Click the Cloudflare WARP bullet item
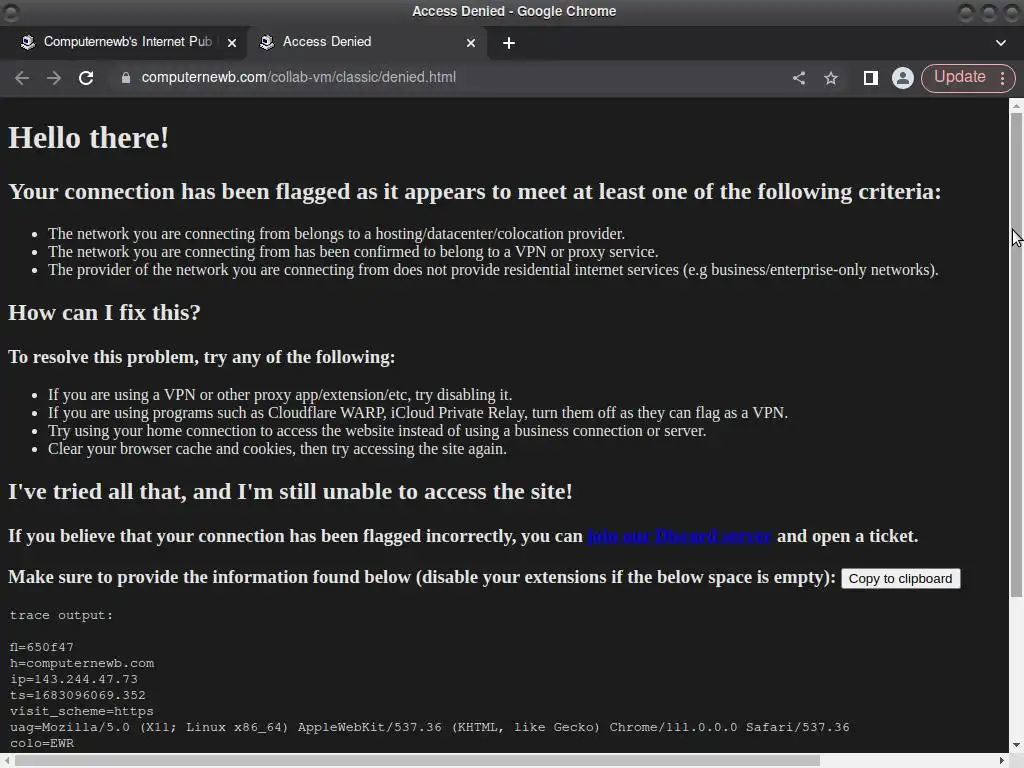Viewport: 1024px width, 768px height. [418, 413]
